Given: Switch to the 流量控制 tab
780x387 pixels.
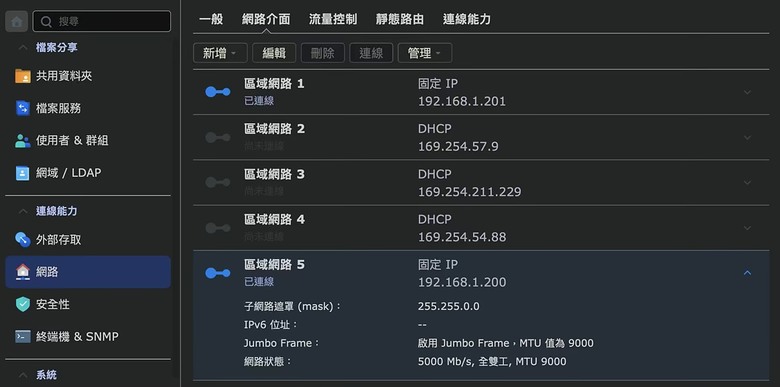Looking at the screenshot, I should pyautogui.click(x=333, y=19).
